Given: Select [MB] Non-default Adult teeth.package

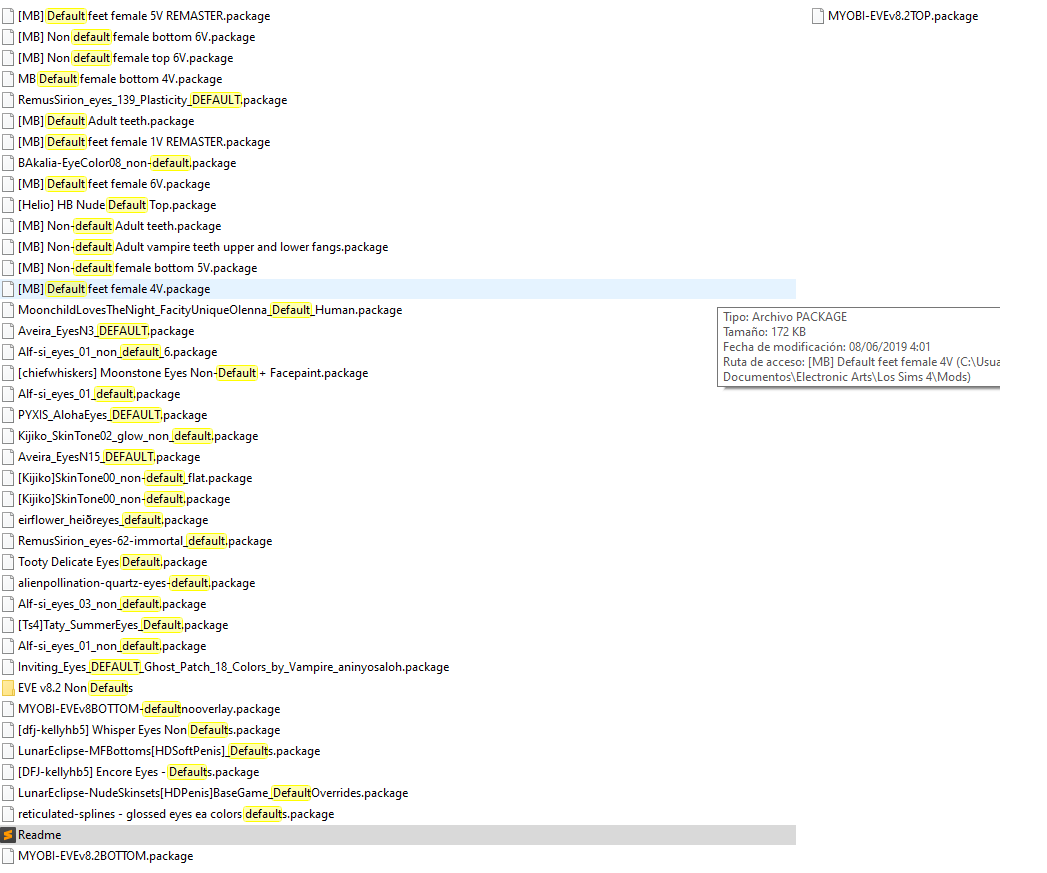Looking at the screenshot, I should [x=120, y=226].
